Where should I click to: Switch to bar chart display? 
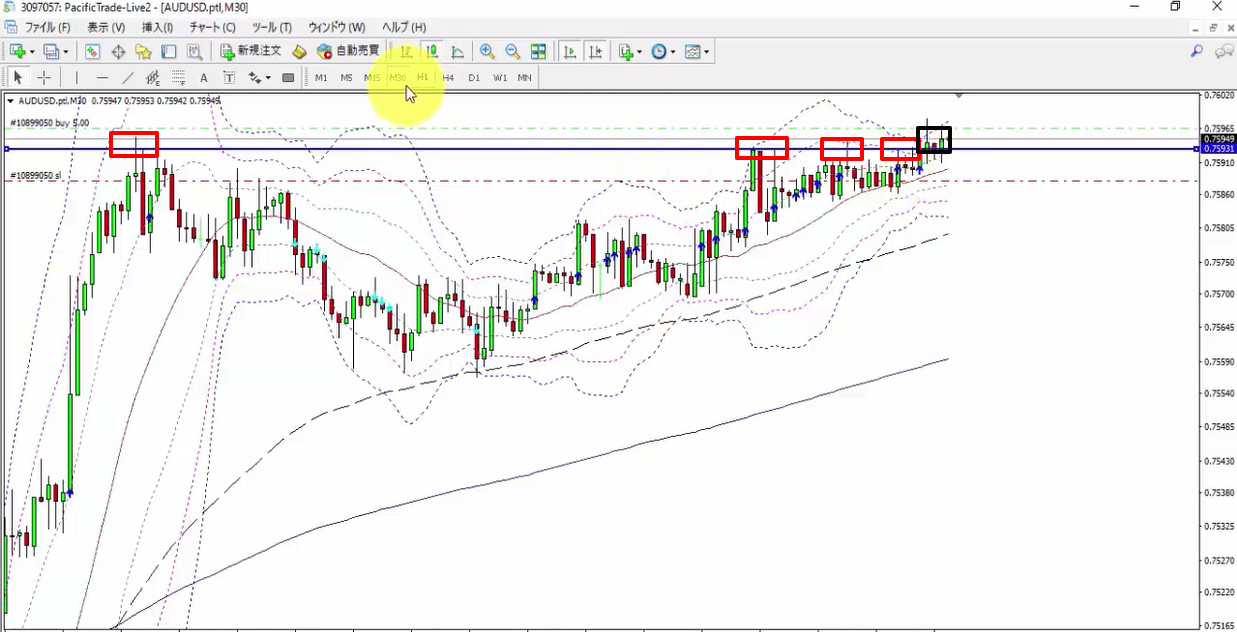pos(406,51)
